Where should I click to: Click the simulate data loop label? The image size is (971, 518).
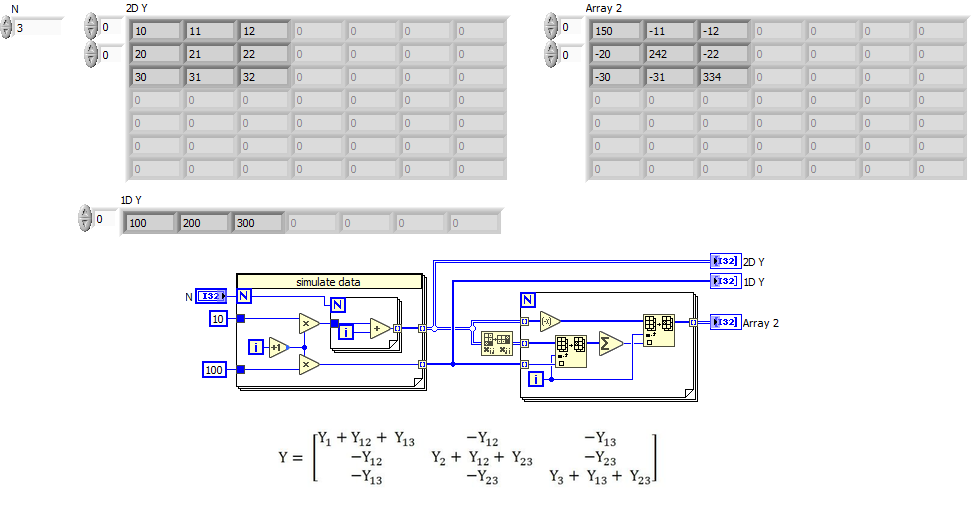[329, 282]
